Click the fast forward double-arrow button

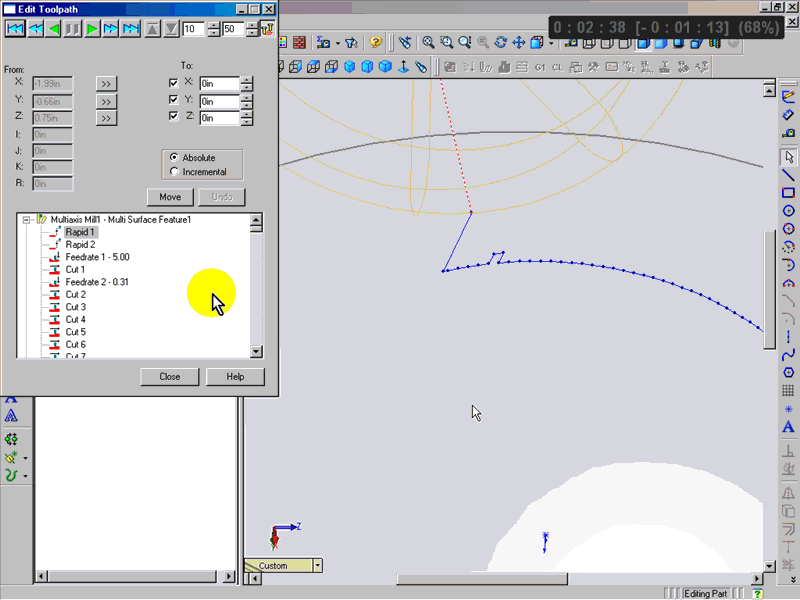pyautogui.click(x=111, y=29)
